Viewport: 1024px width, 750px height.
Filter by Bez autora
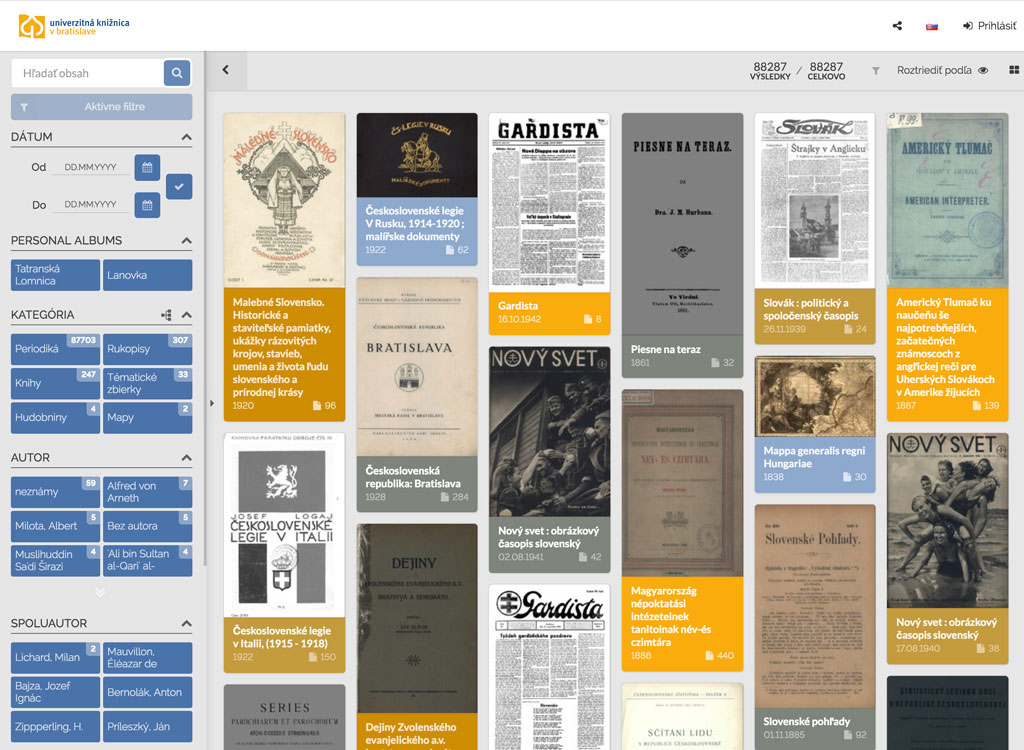(148, 526)
